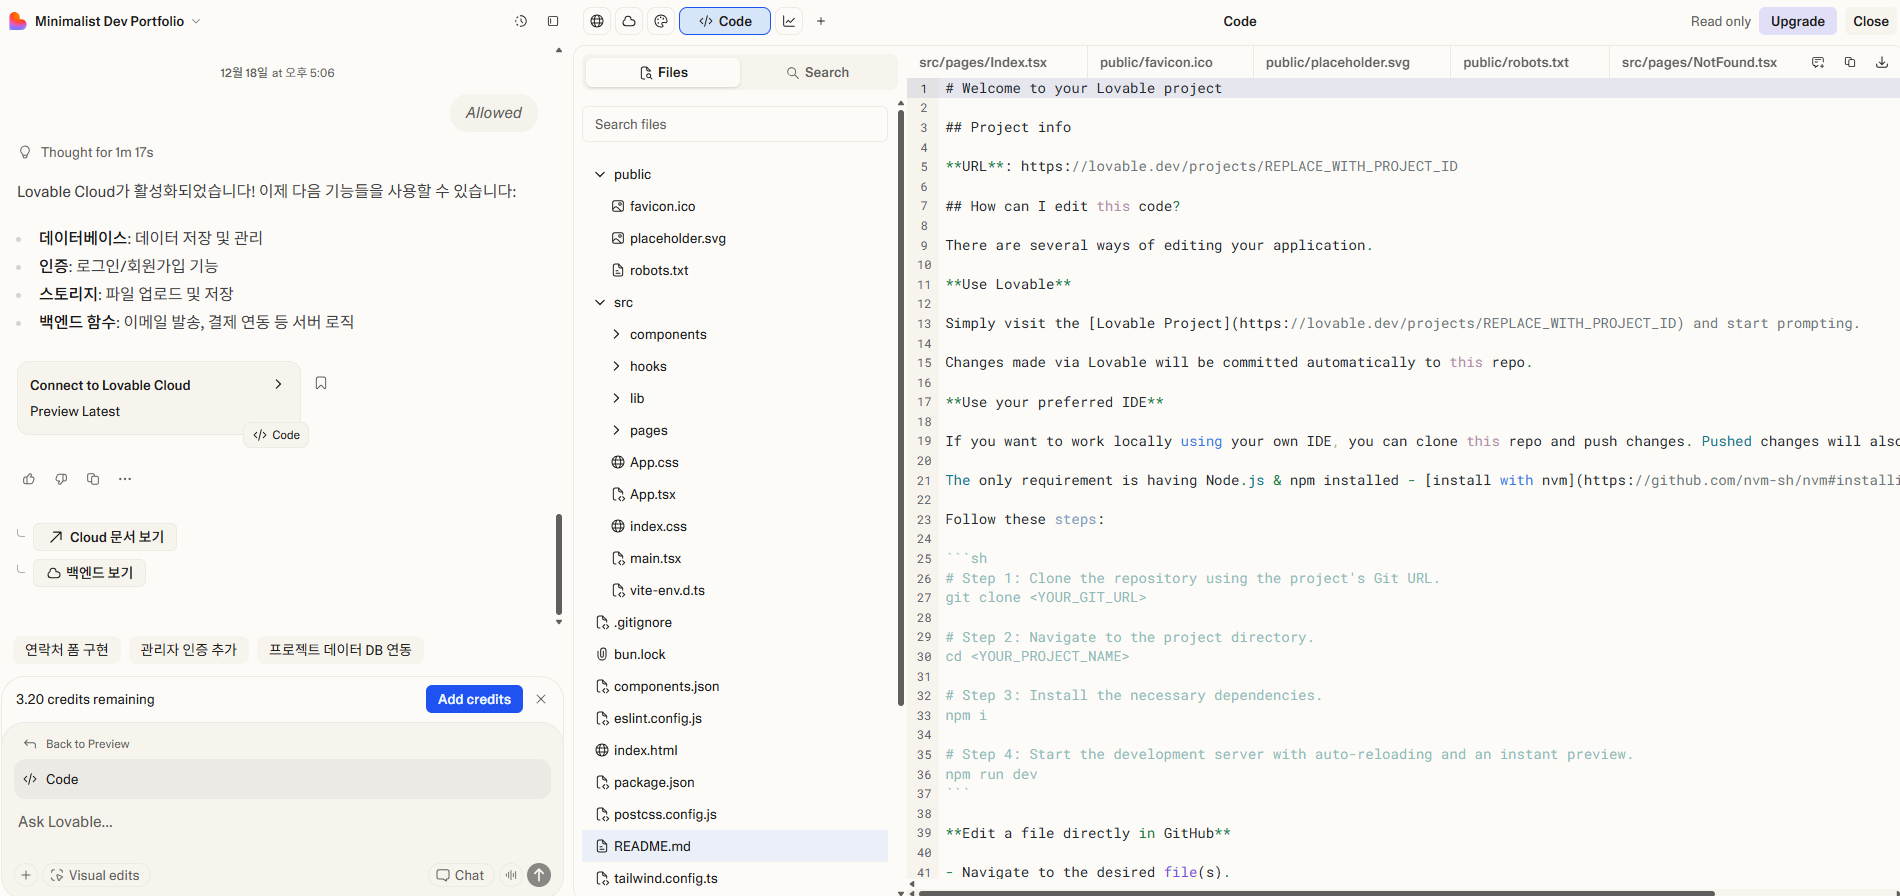
Task: Click the Search files input
Action: tap(735, 124)
